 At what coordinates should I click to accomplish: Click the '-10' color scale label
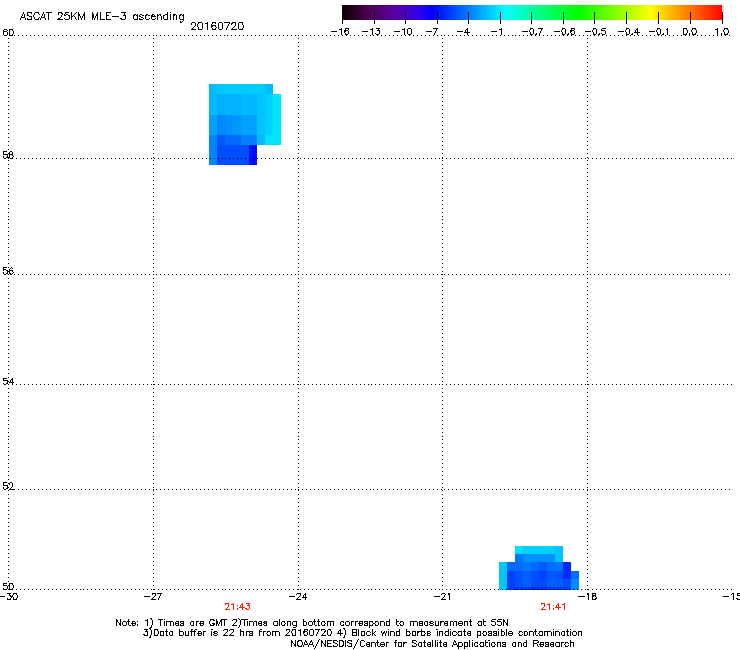(x=403, y=32)
